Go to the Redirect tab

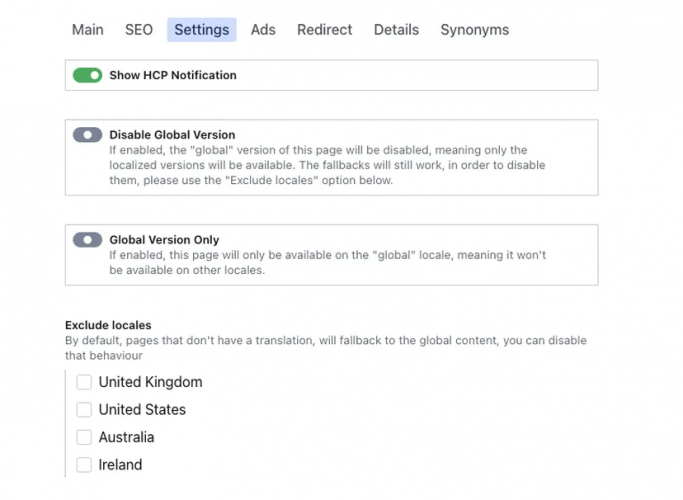click(x=325, y=30)
